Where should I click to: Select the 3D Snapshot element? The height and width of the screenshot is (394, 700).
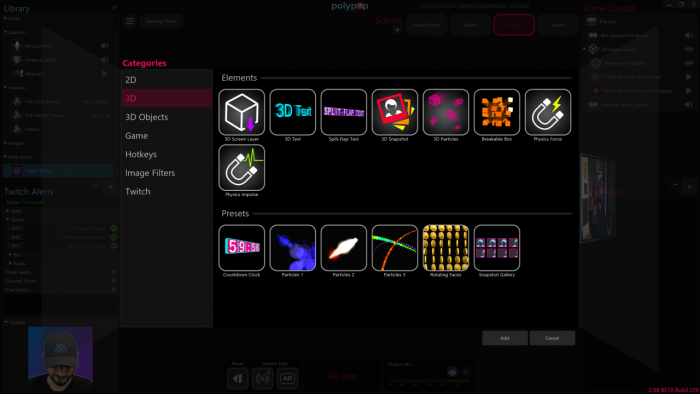pos(395,112)
